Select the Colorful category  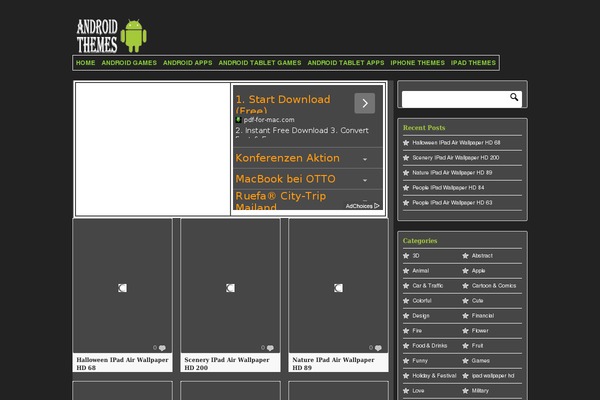point(422,300)
